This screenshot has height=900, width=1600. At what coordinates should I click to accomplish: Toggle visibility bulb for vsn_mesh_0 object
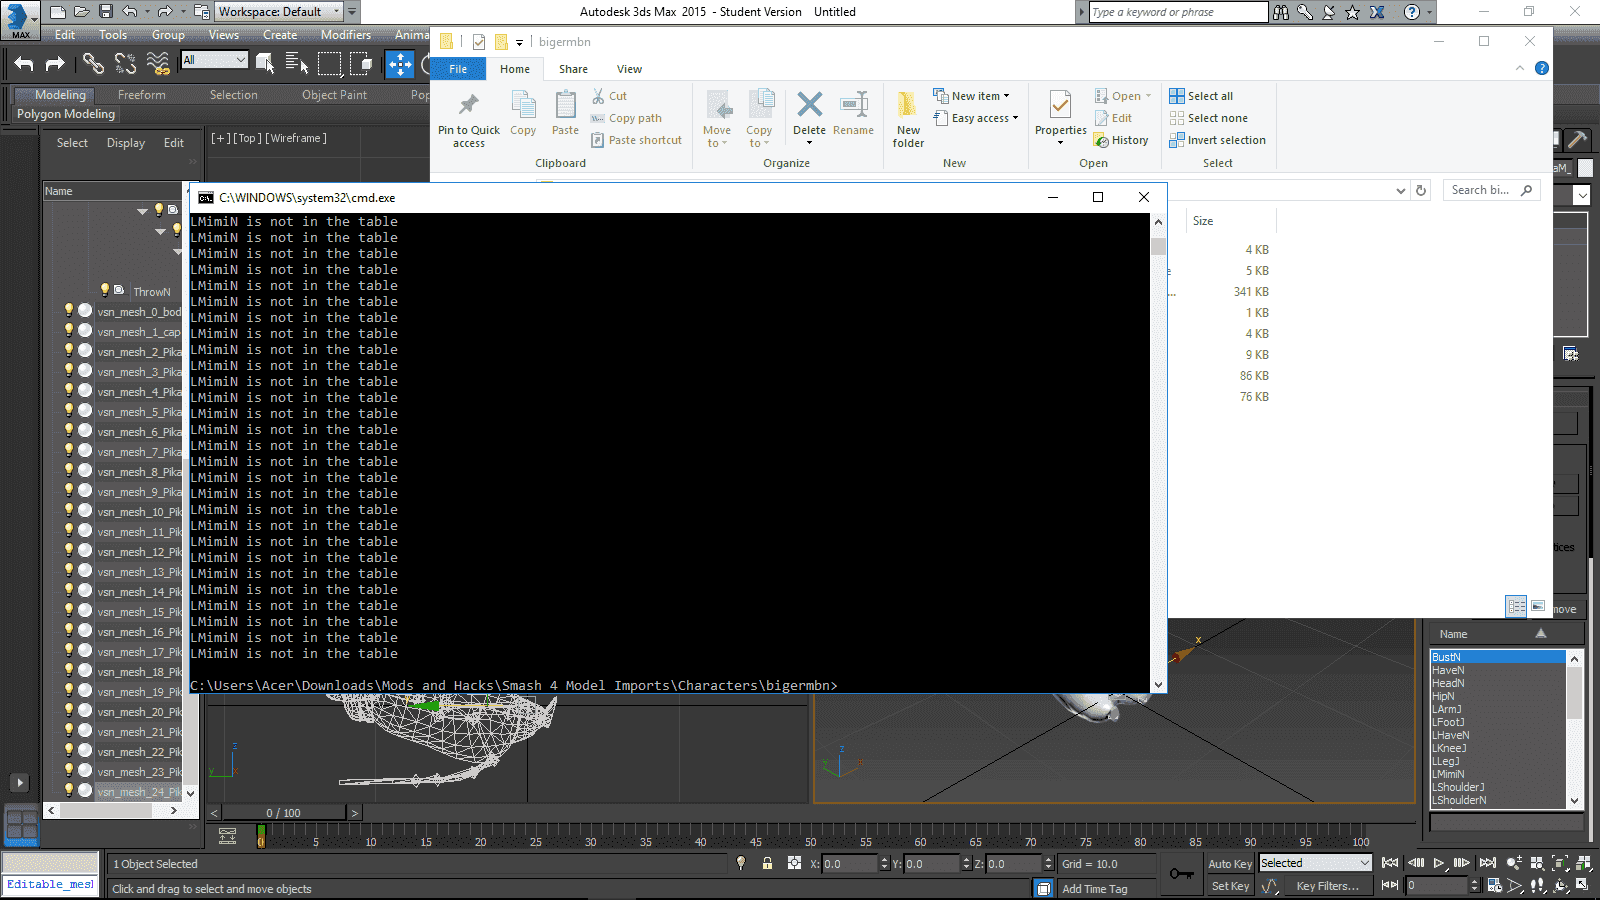point(69,310)
